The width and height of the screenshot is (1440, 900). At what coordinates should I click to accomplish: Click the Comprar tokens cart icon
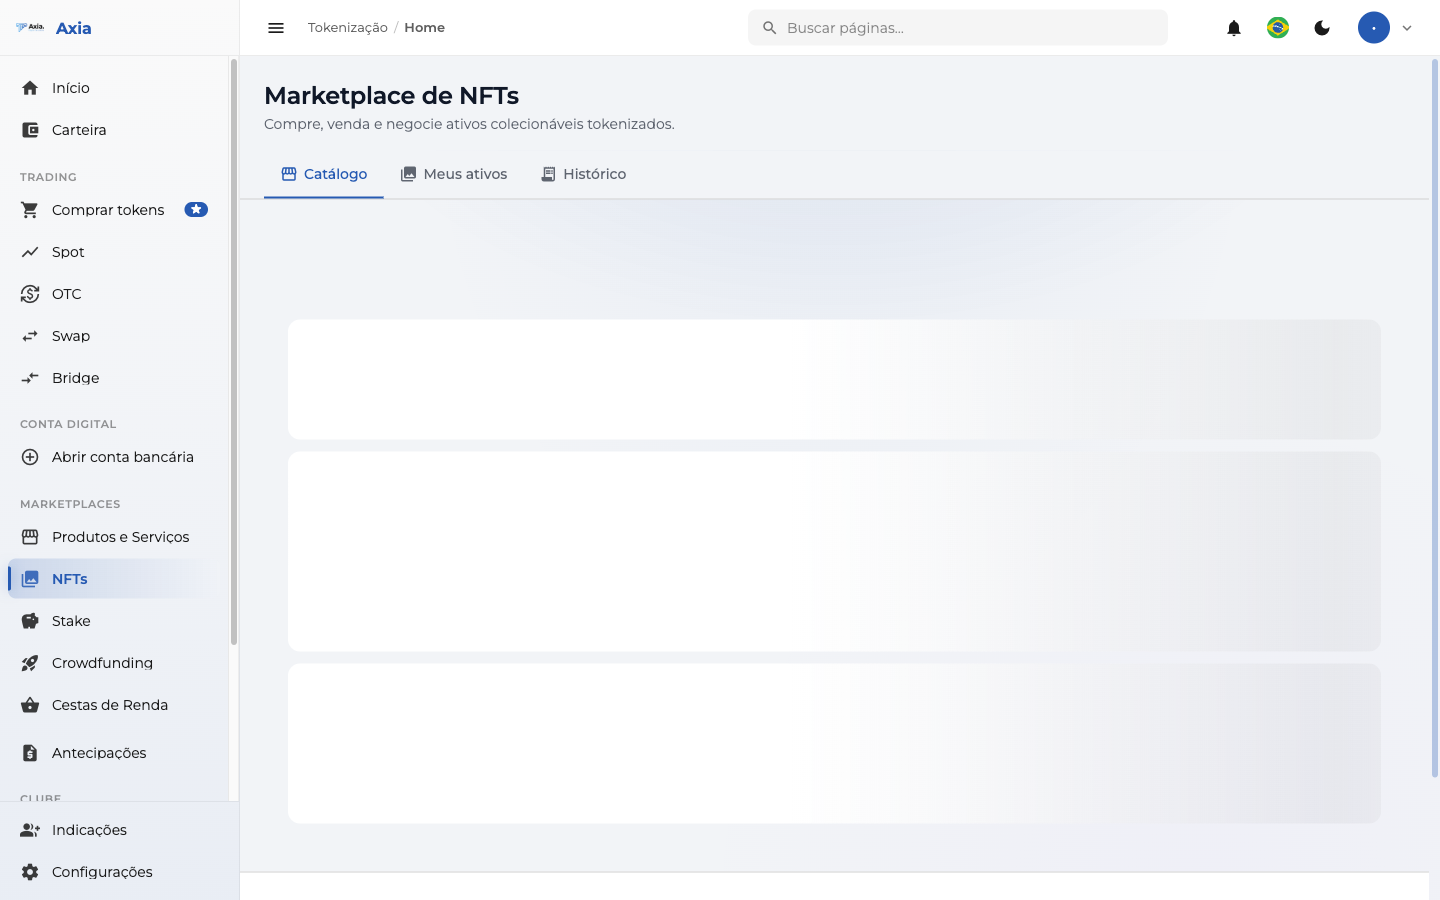point(30,210)
